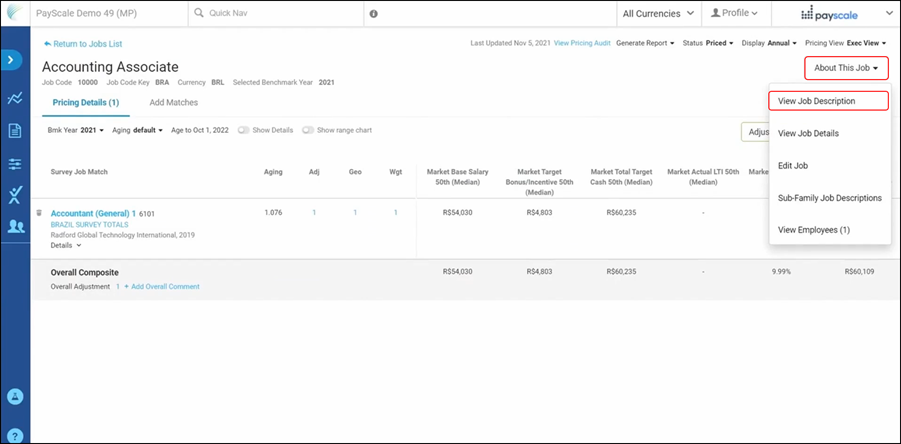901x444 pixels.
Task: Switch to the Add Matches tab
Action: [173, 102]
